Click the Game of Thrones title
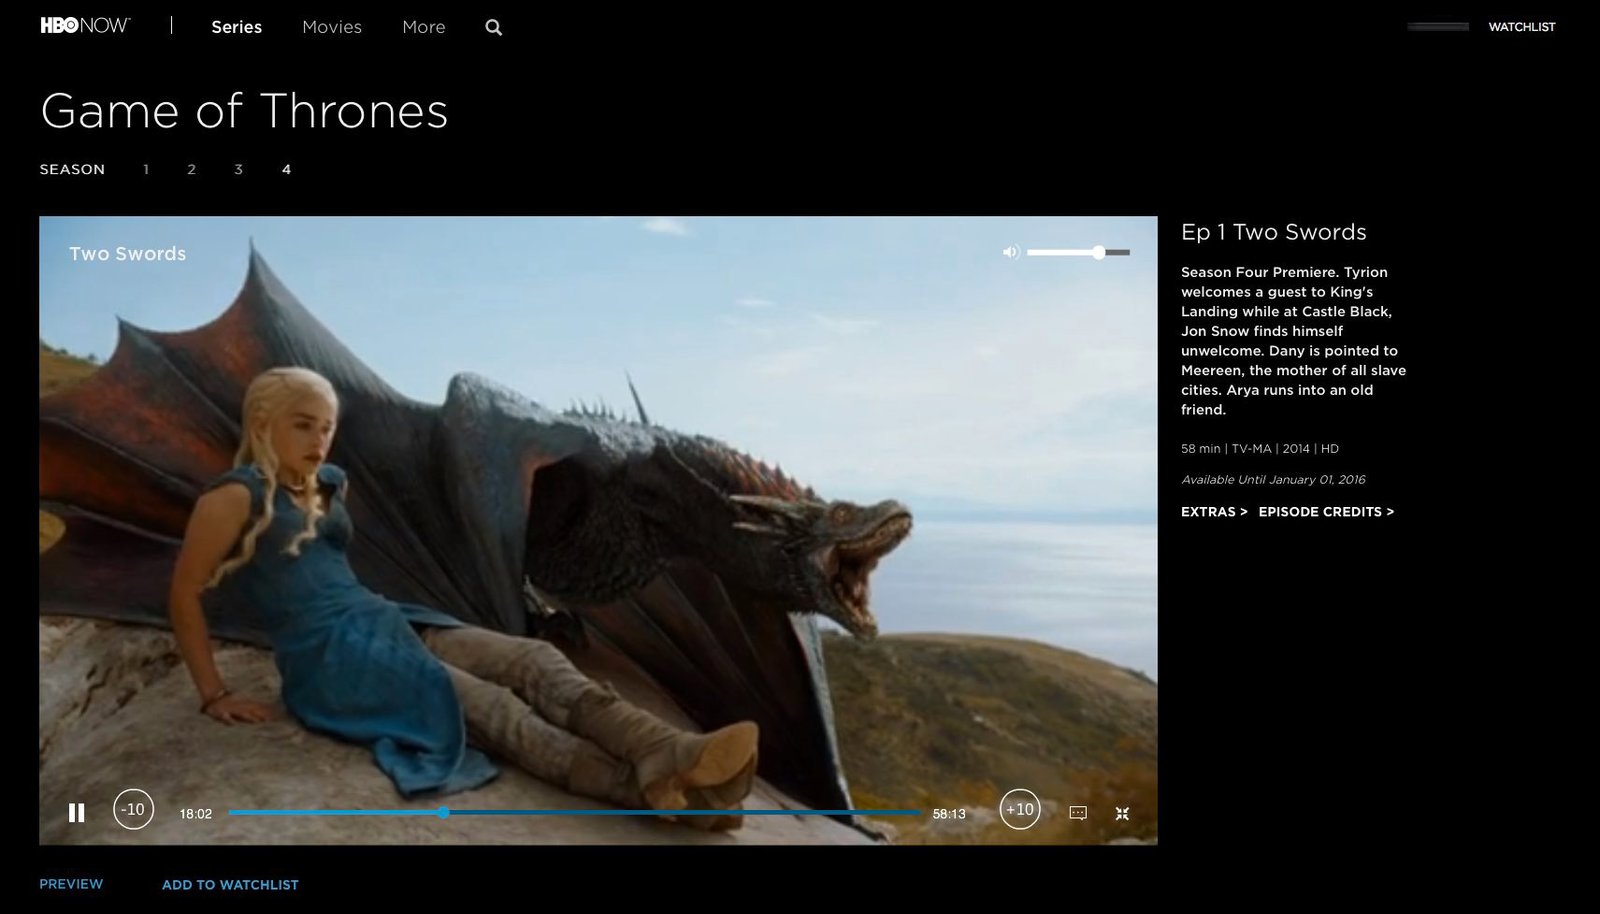 pos(244,111)
